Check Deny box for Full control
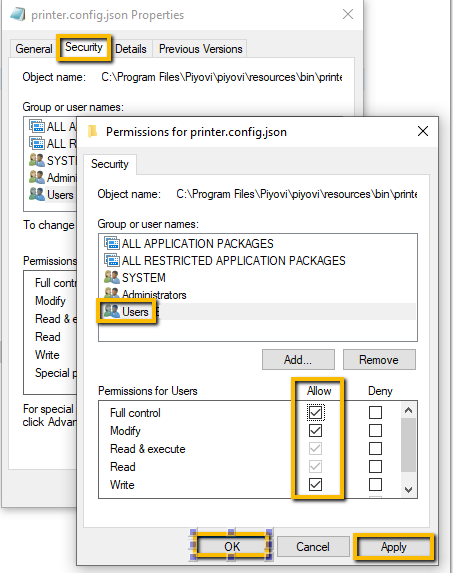The height and width of the screenshot is (573, 453). coord(375,413)
